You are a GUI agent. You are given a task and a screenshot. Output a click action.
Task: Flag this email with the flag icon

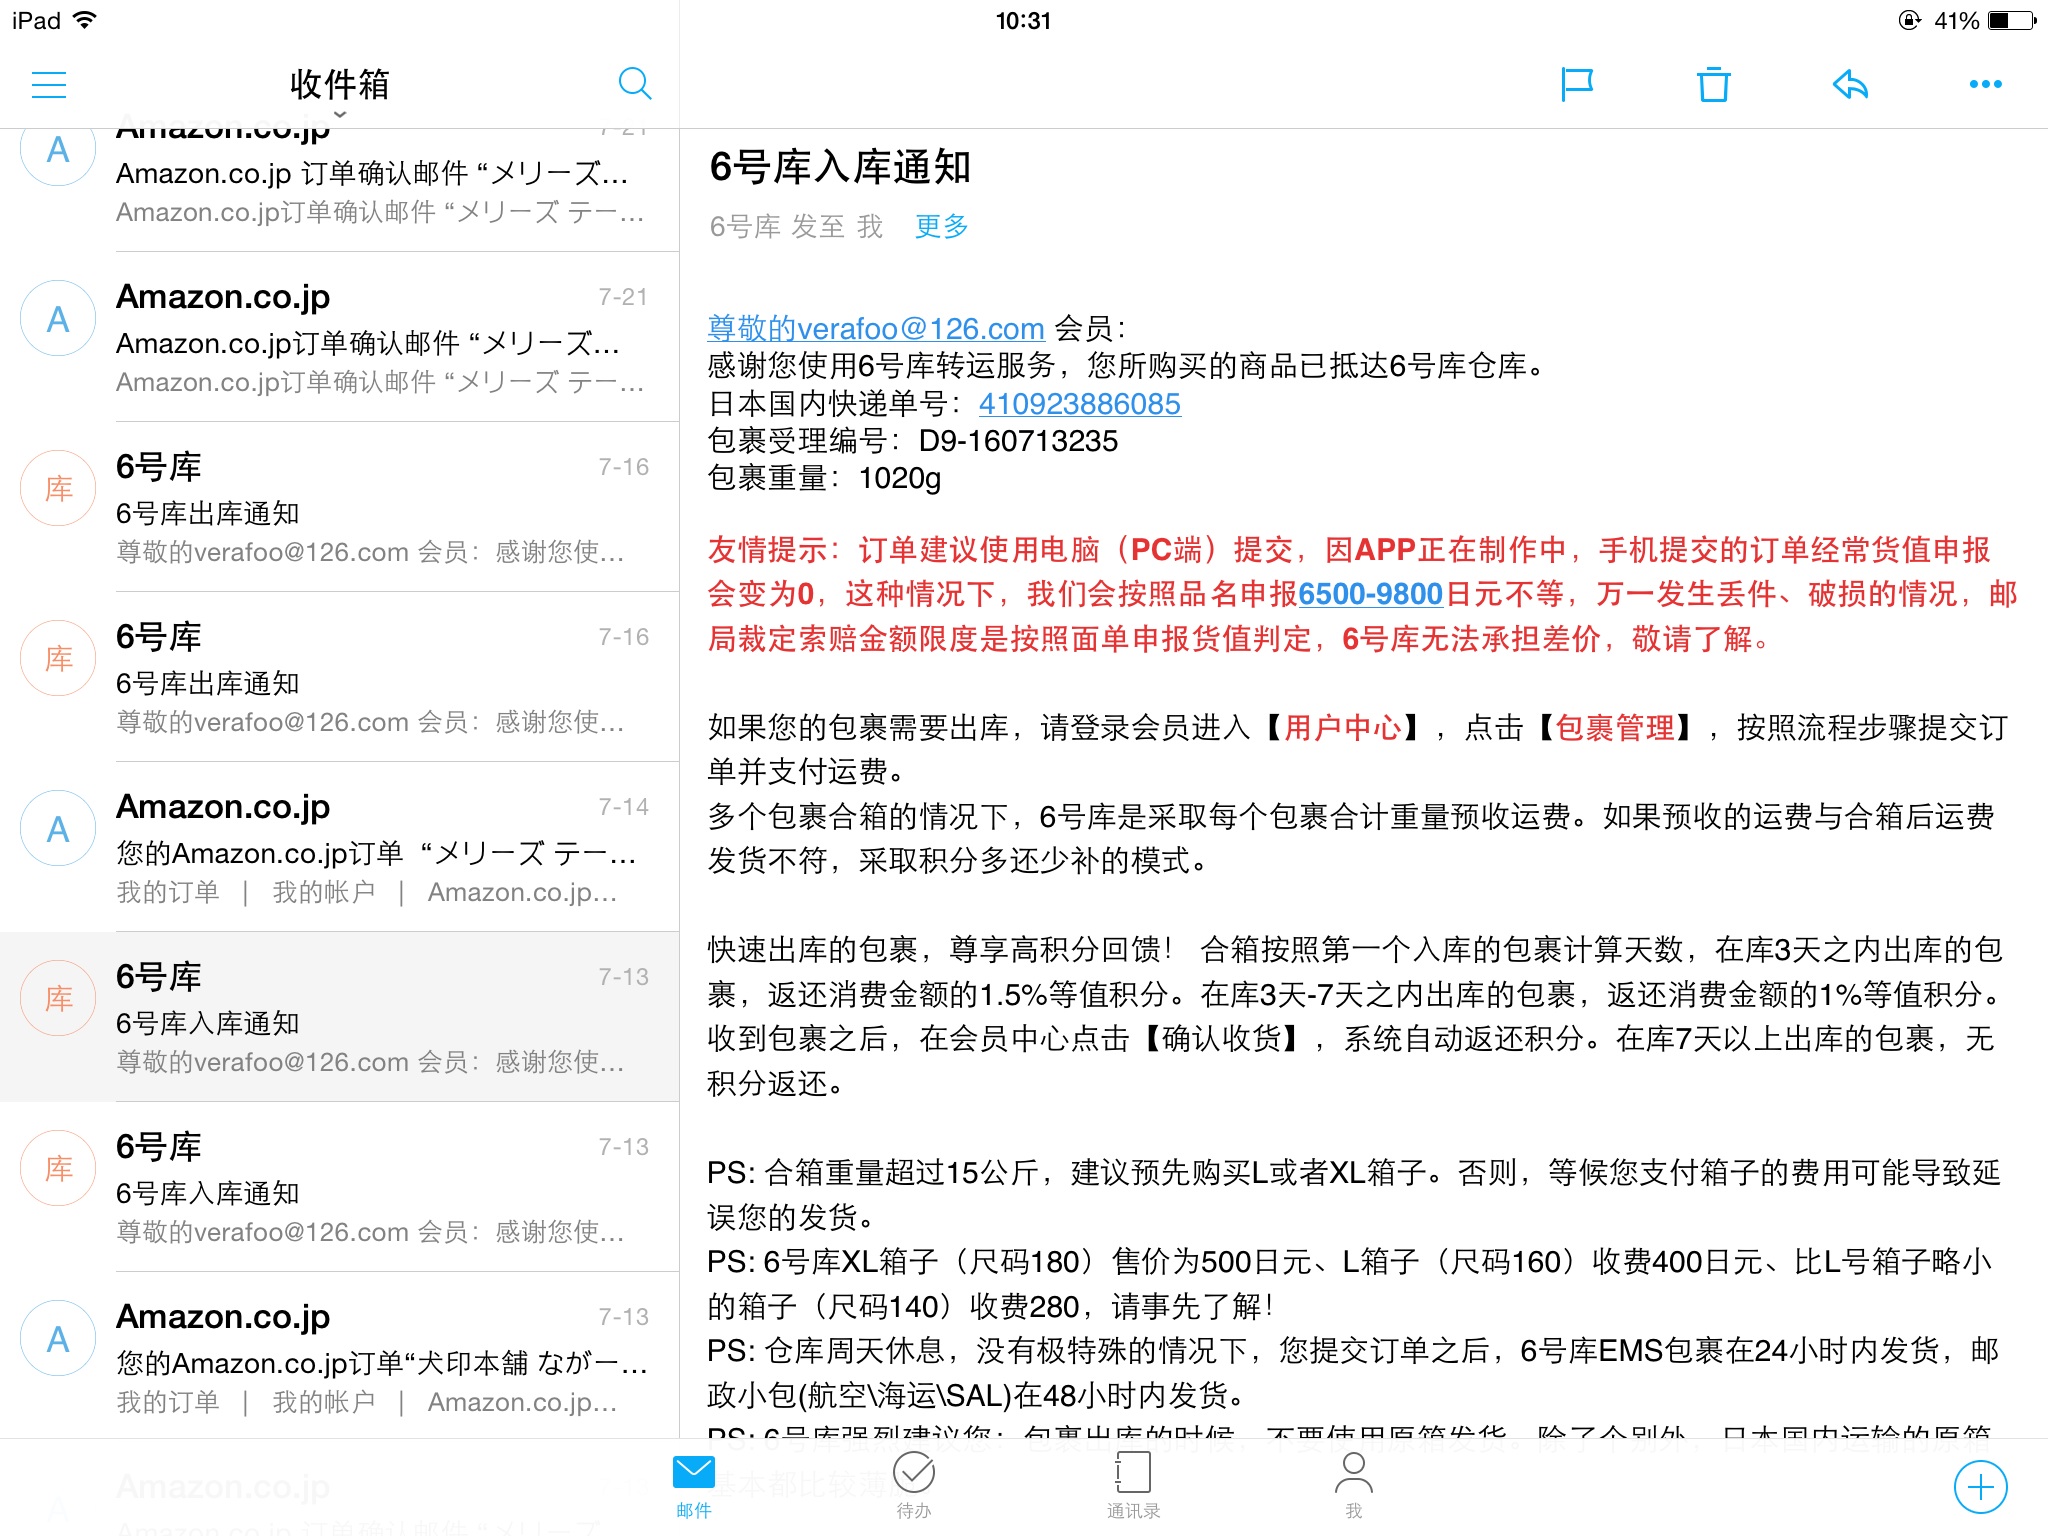[x=1577, y=84]
